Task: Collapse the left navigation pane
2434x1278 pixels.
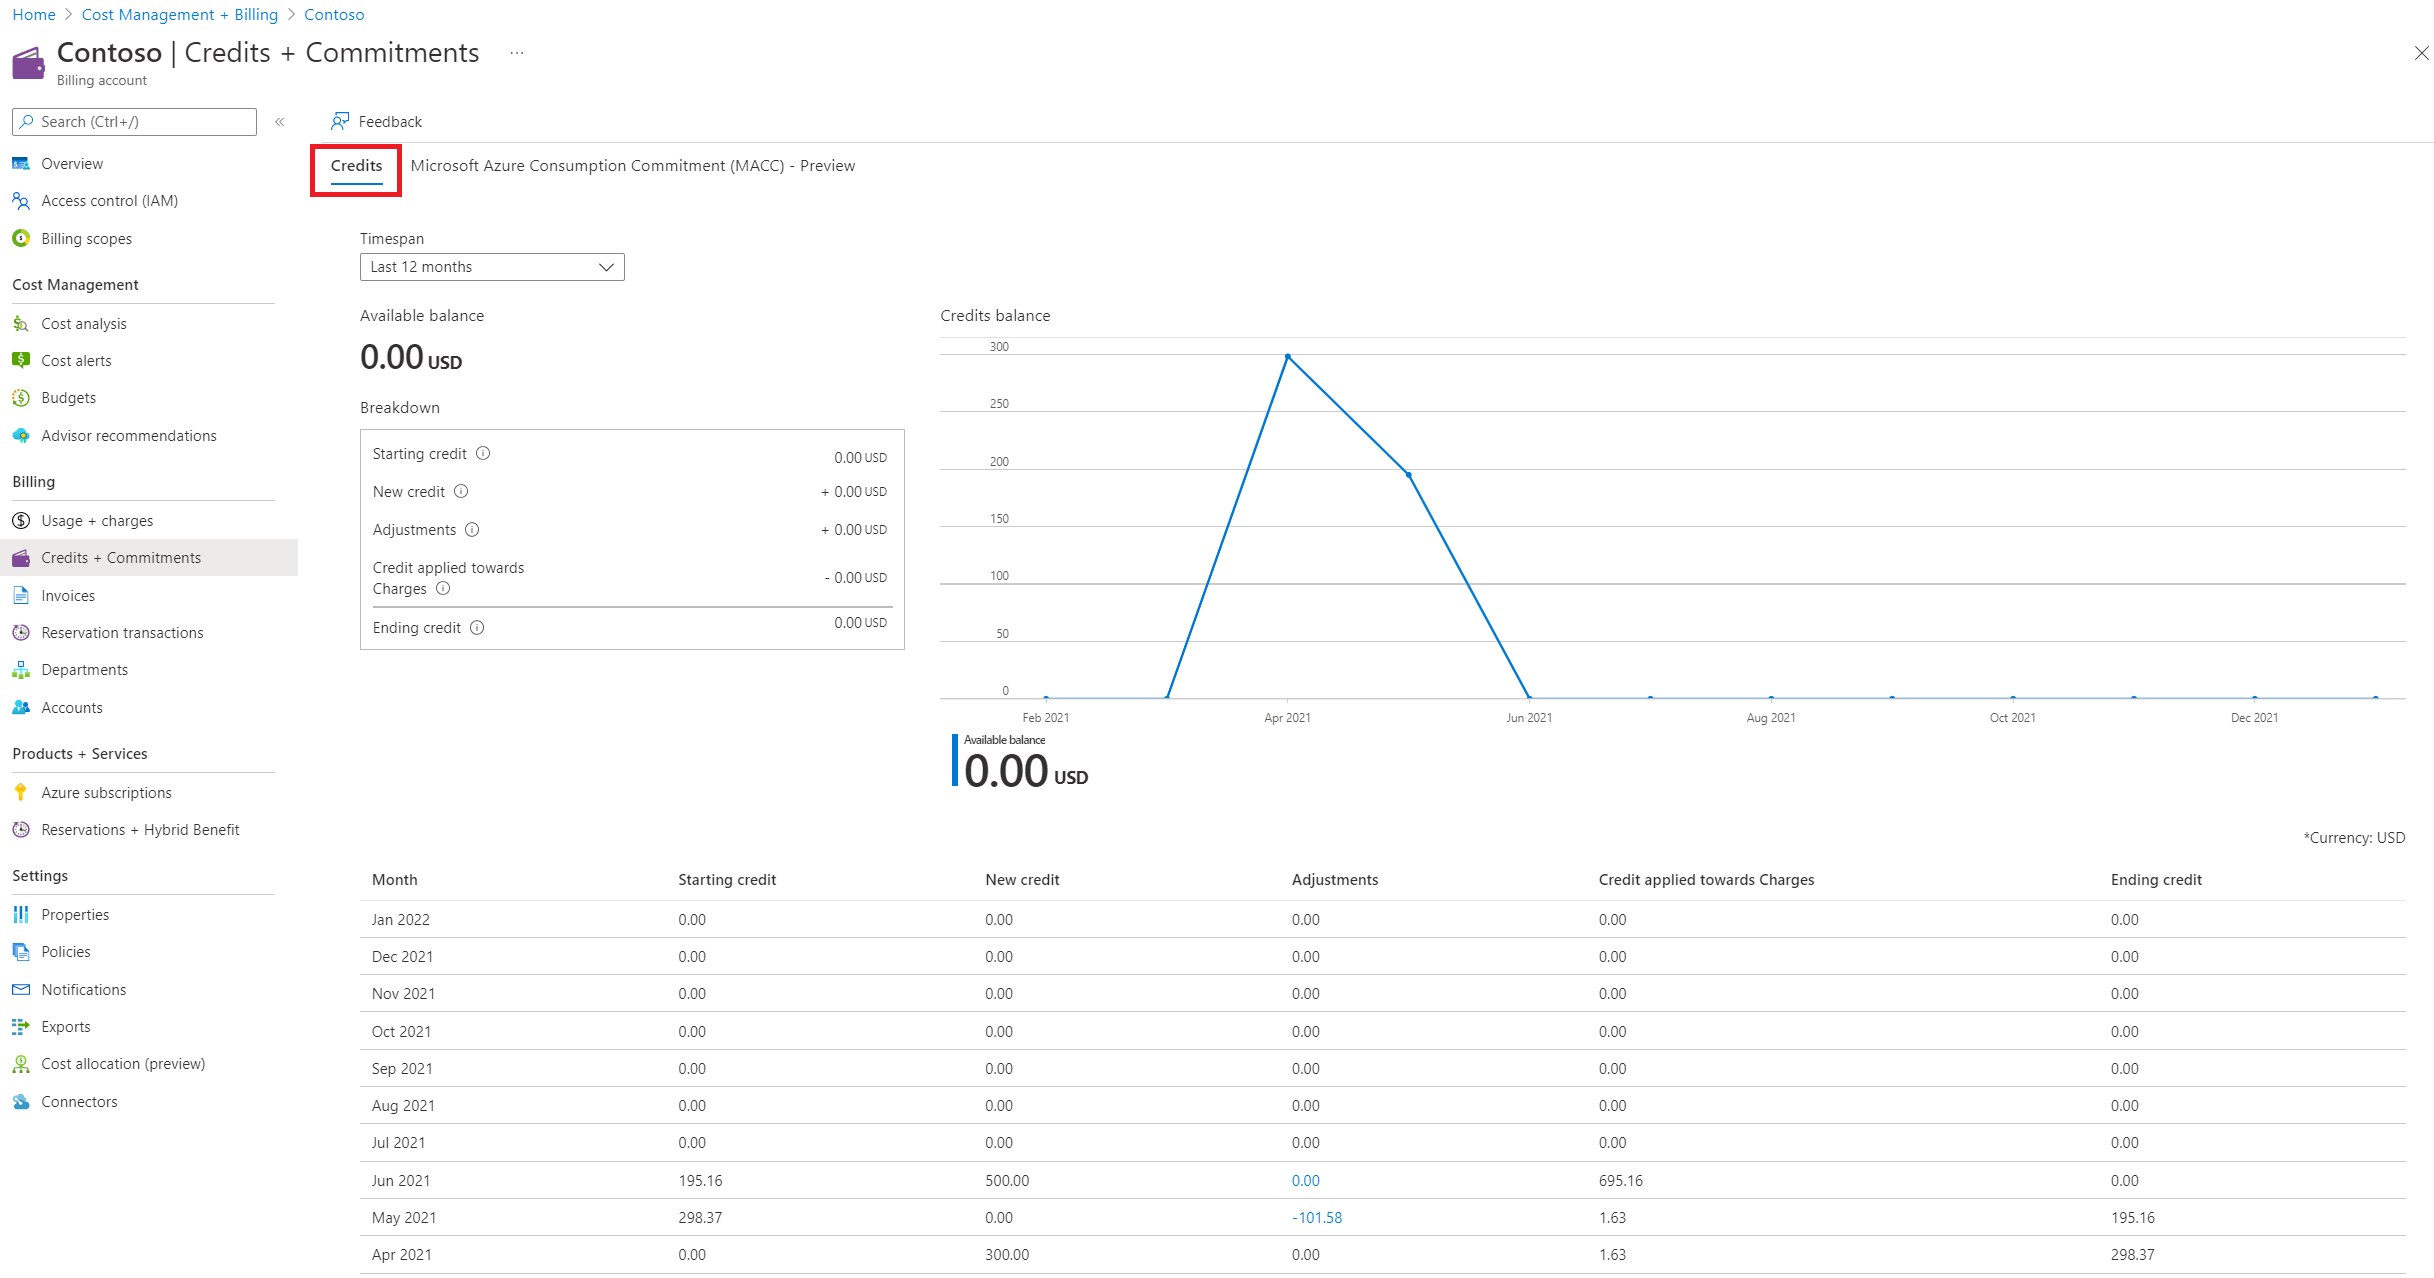Action: [280, 121]
